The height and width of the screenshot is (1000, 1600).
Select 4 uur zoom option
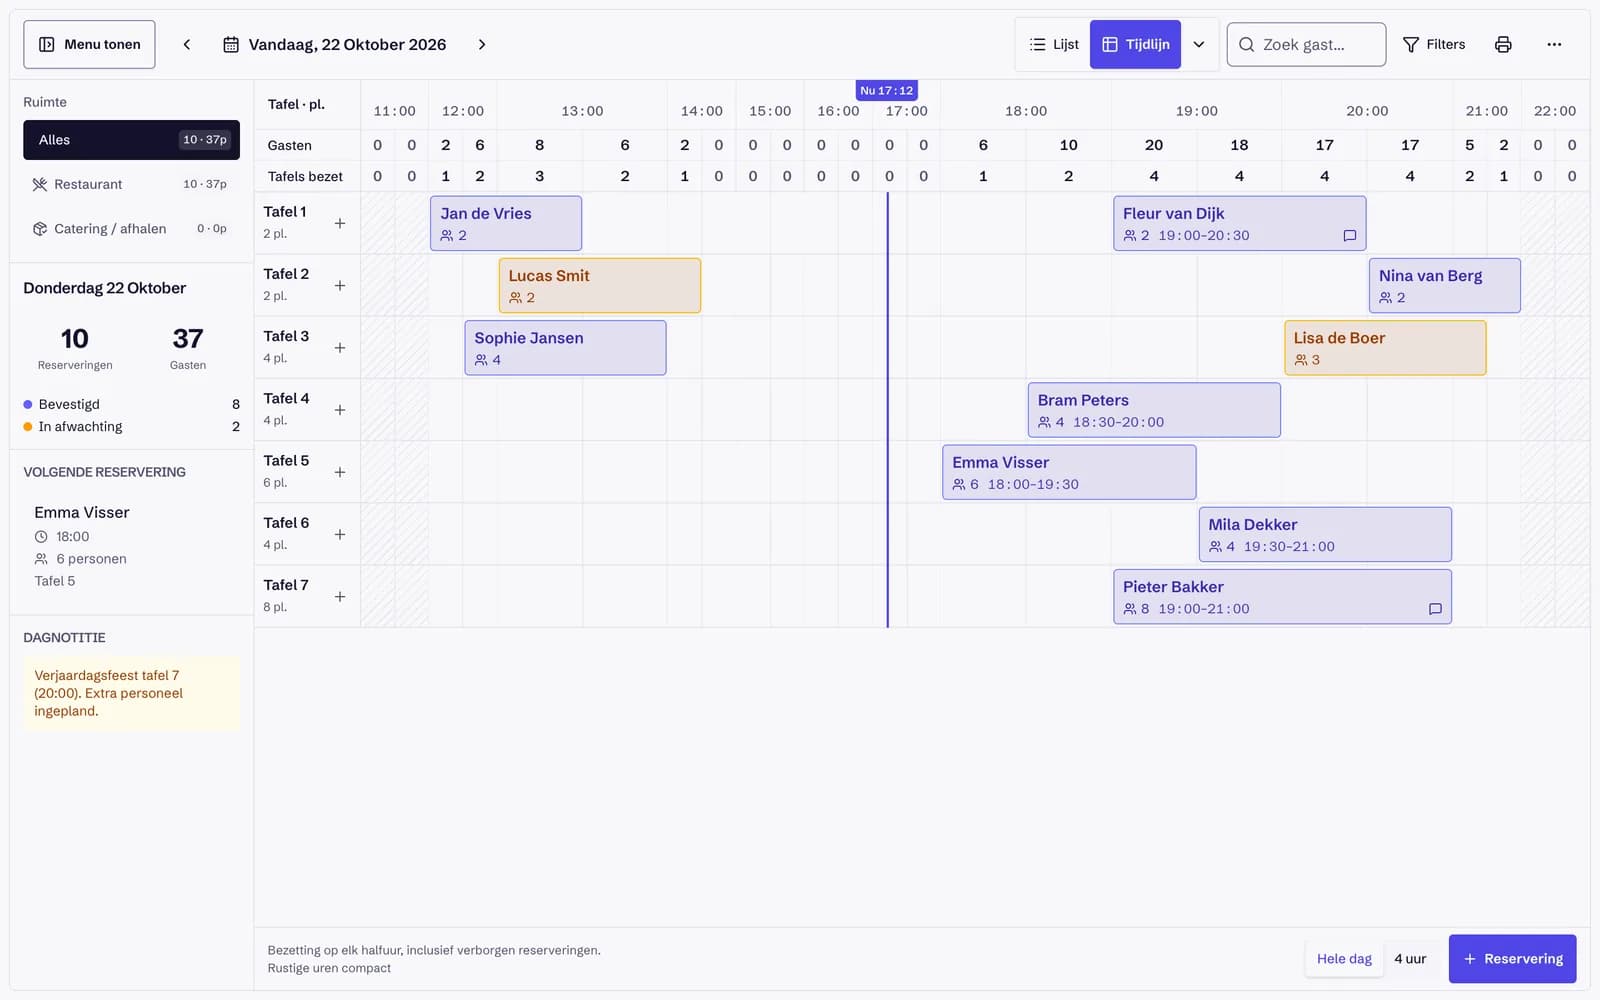coord(1410,958)
